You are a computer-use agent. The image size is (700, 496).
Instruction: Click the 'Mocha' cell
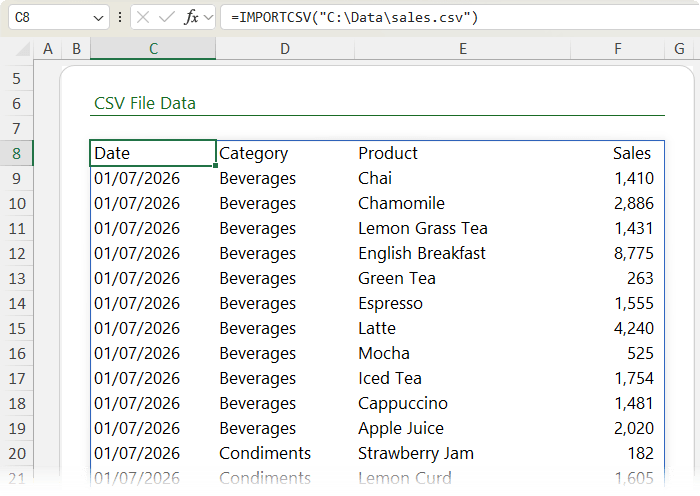click(462, 353)
